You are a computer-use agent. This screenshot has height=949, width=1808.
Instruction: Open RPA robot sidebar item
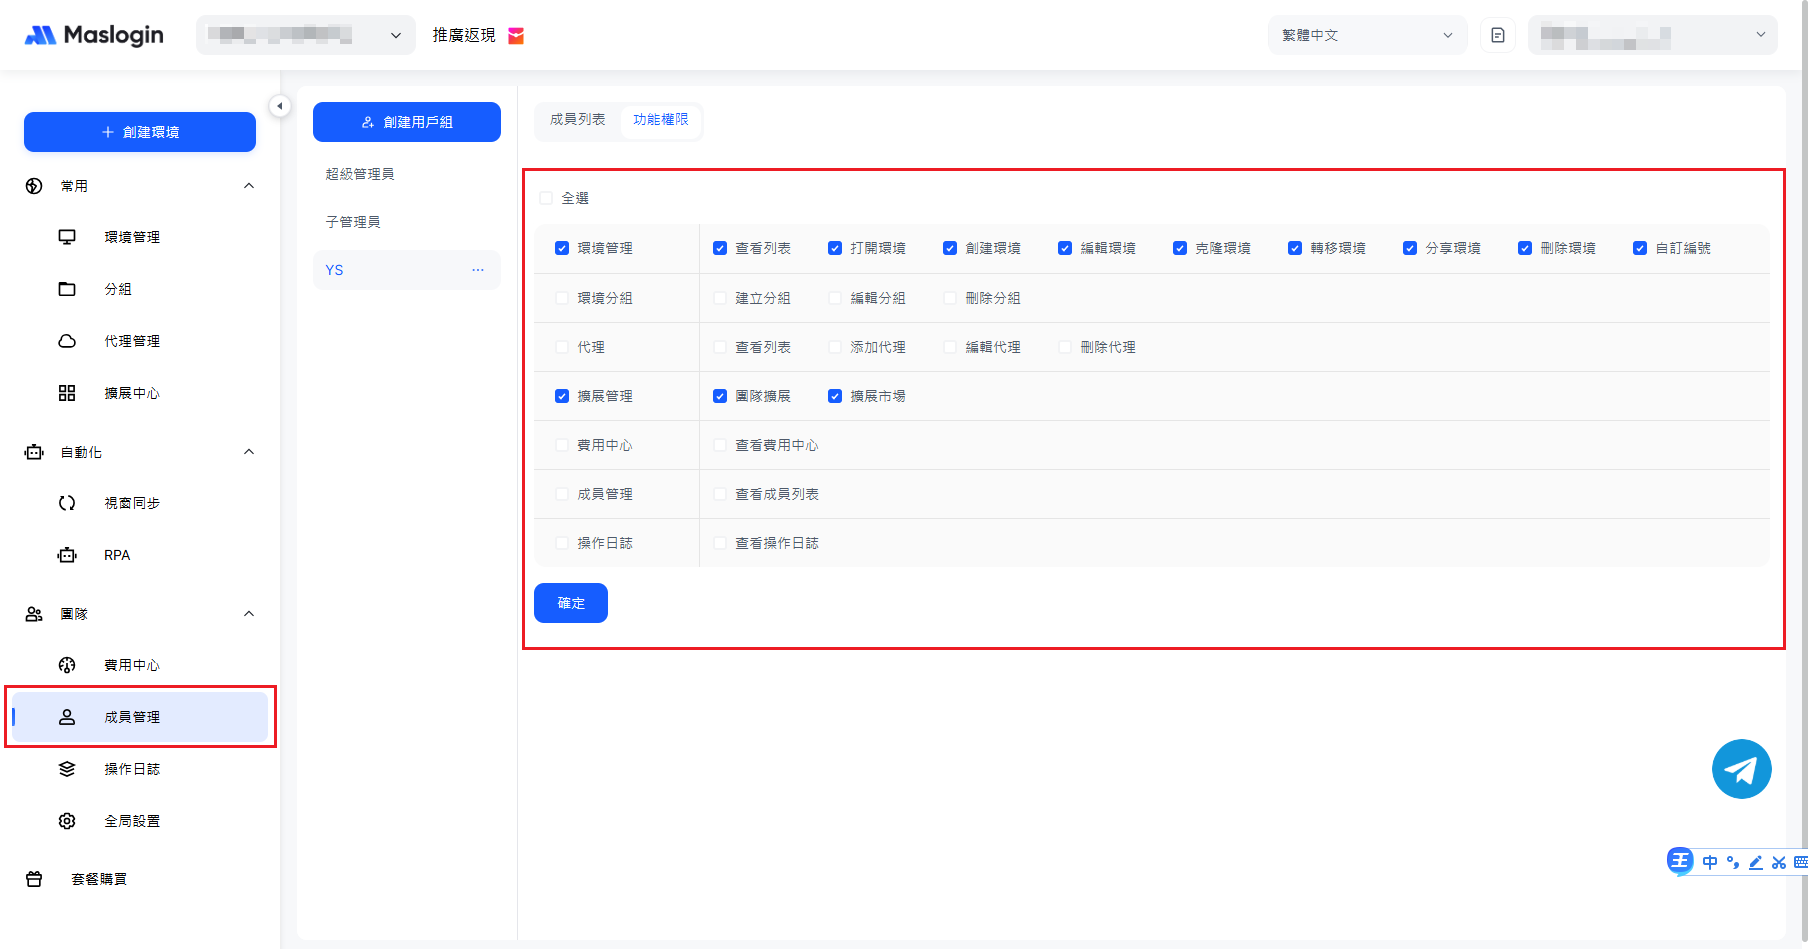(x=116, y=555)
